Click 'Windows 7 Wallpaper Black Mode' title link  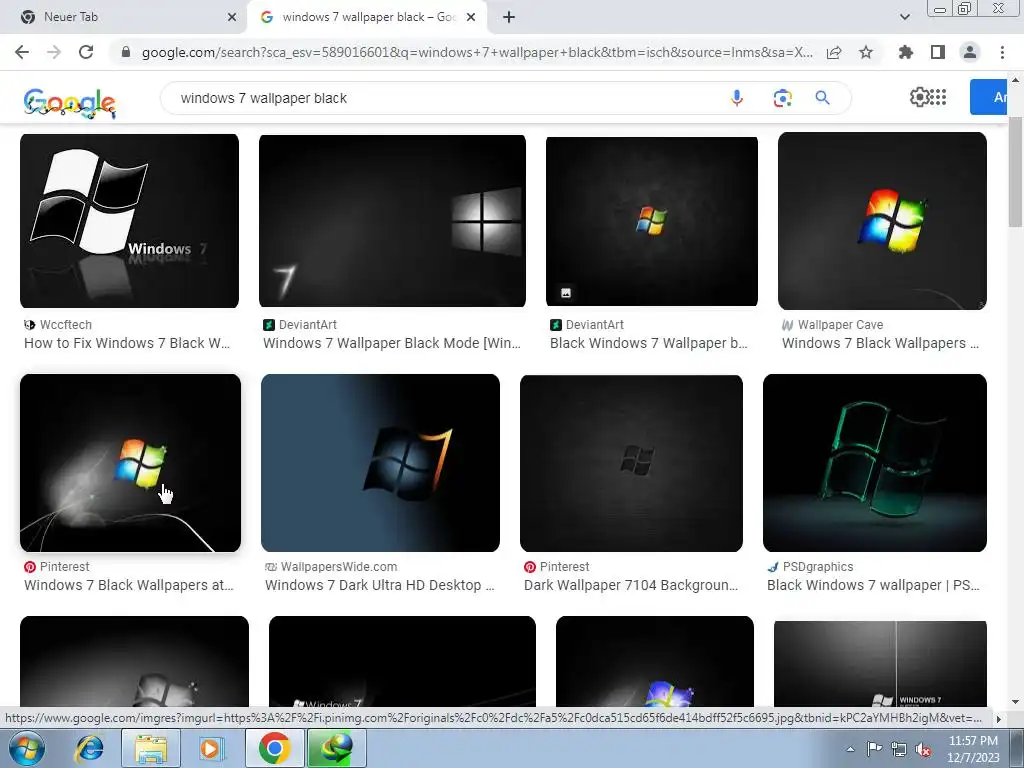(x=392, y=343)
